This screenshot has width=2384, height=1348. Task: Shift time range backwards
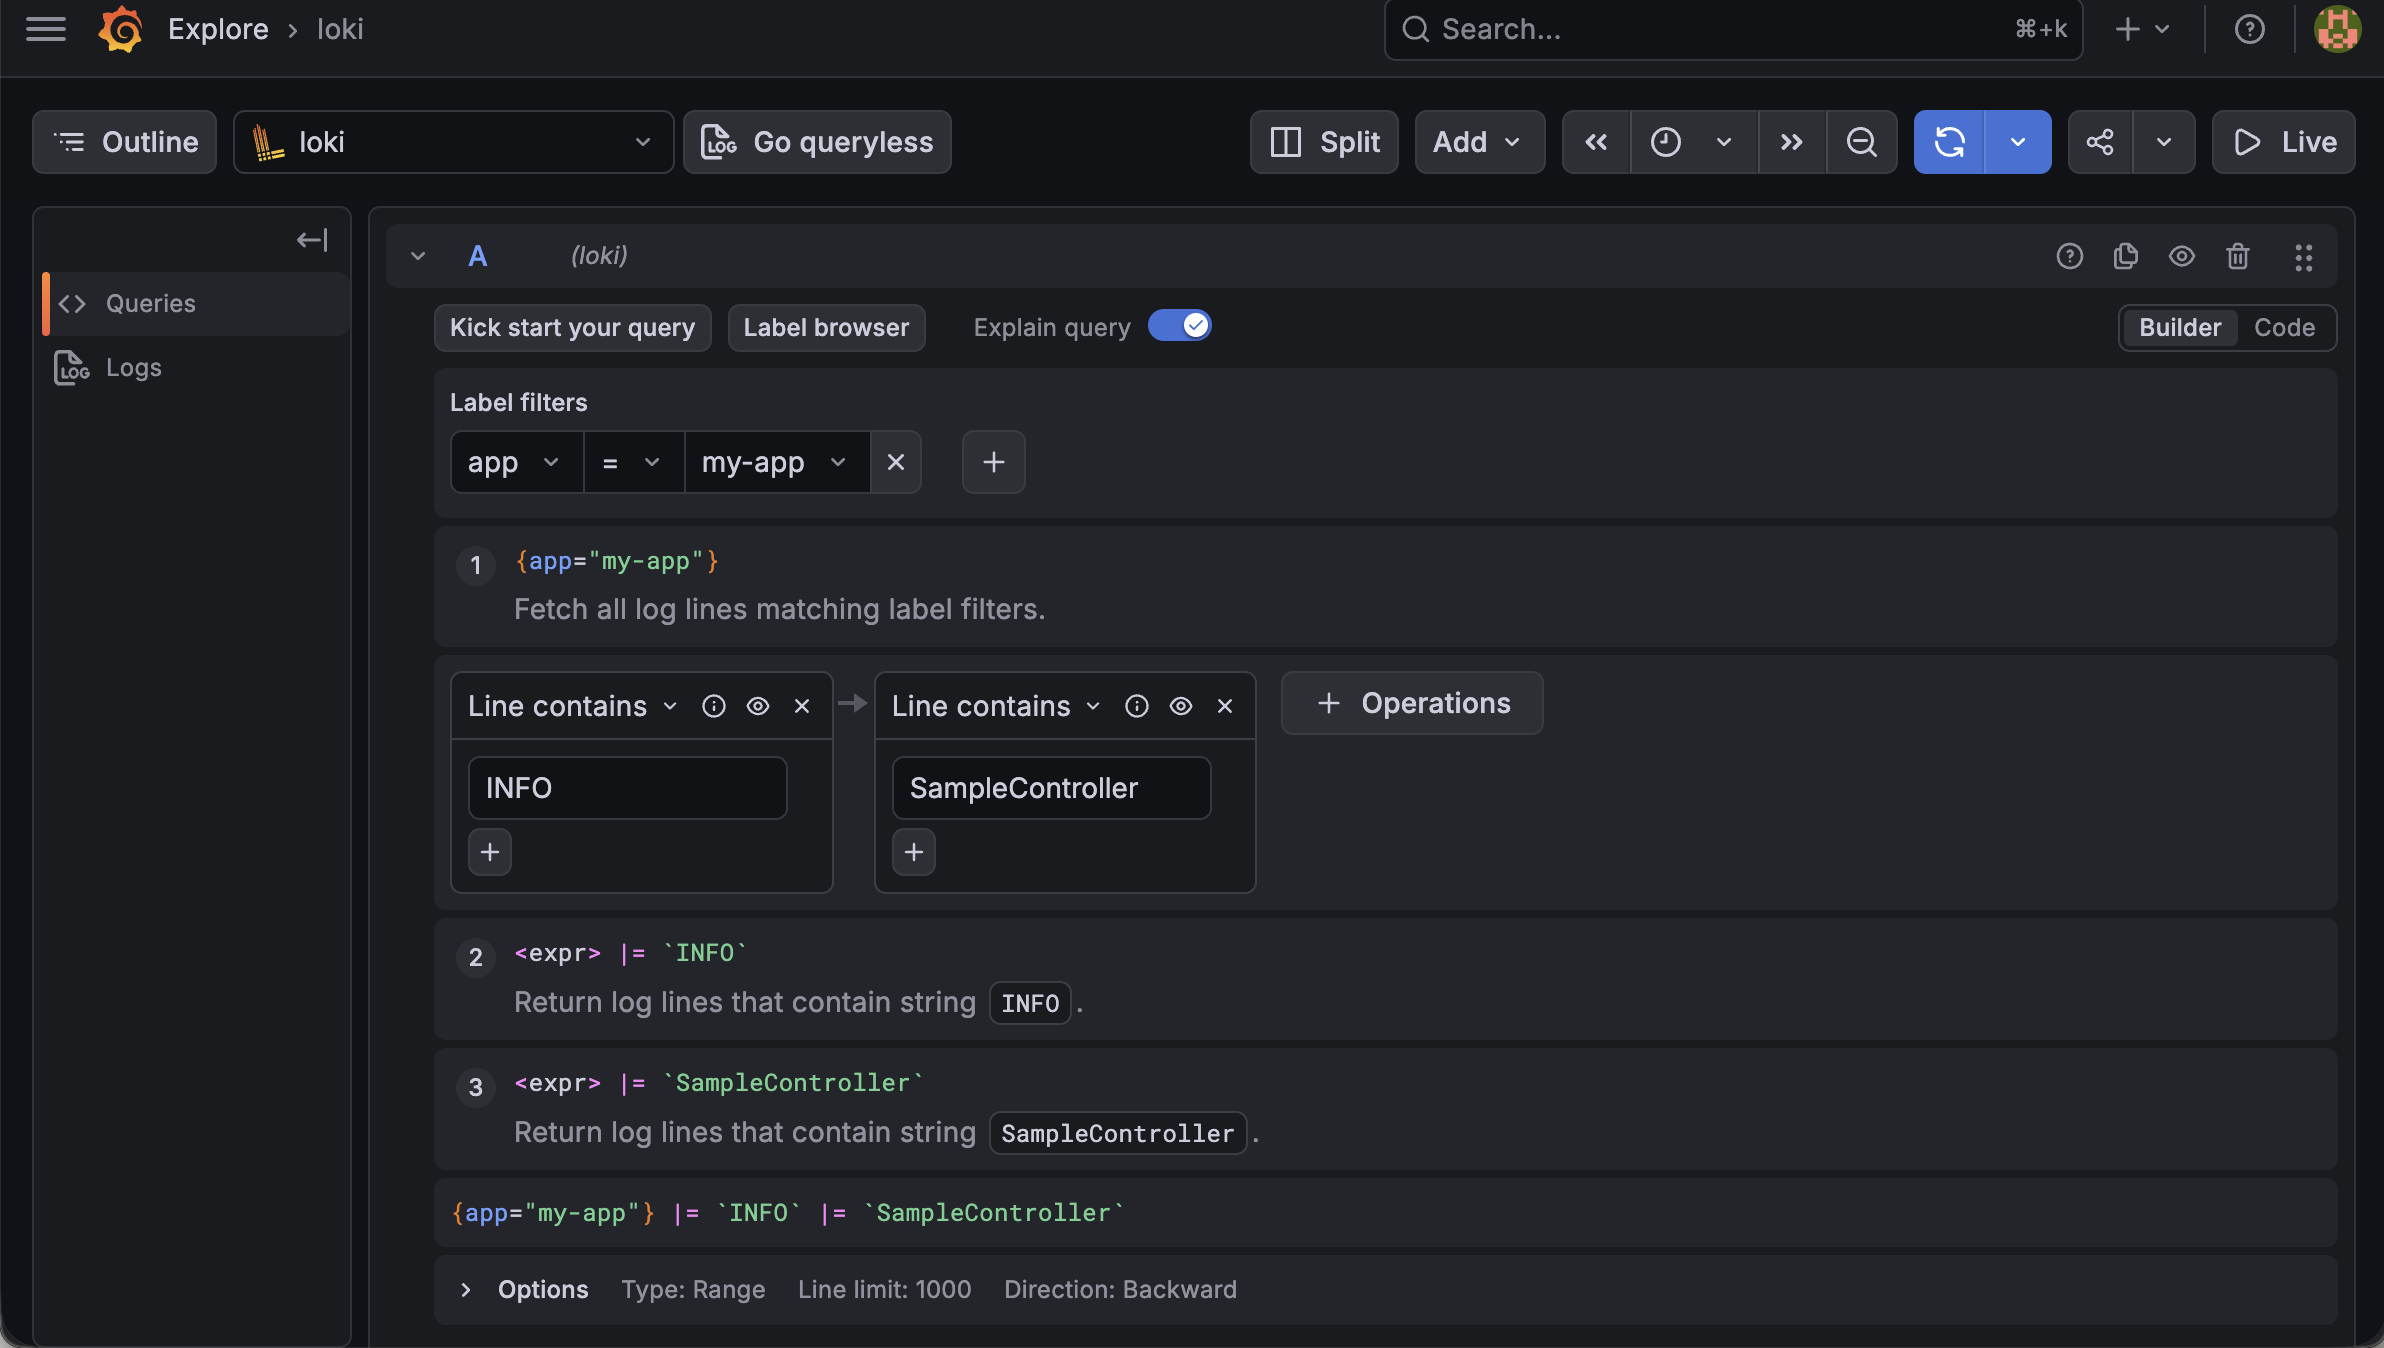coord(1596,142)
